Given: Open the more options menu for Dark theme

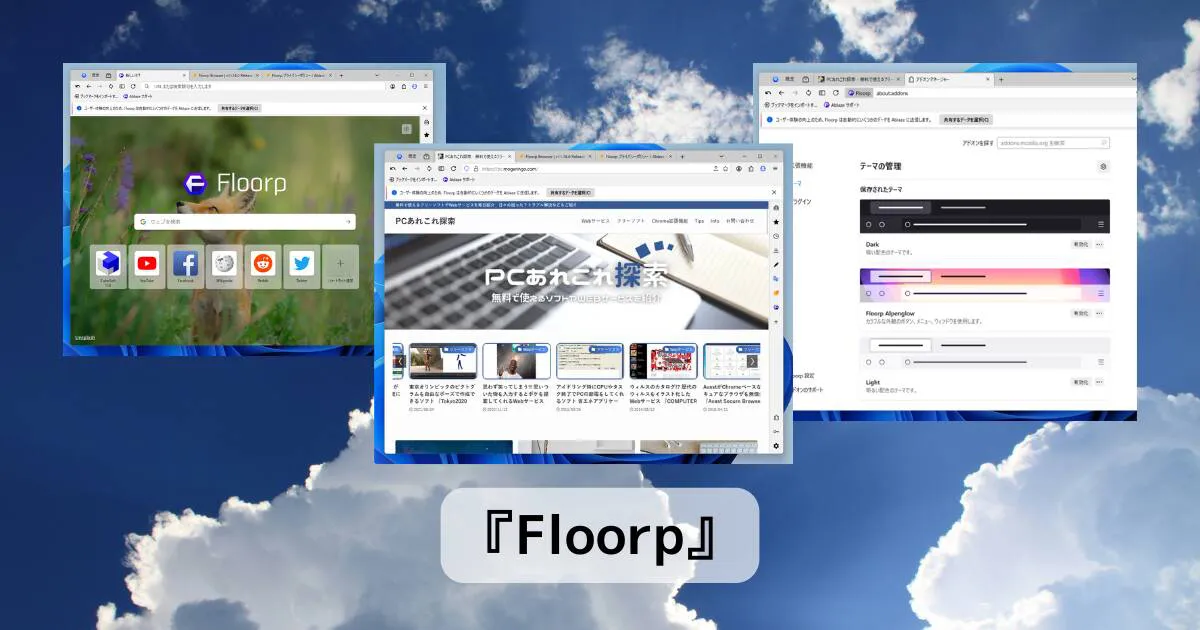Looking at the screenshot, I should tap(1100, 244).
